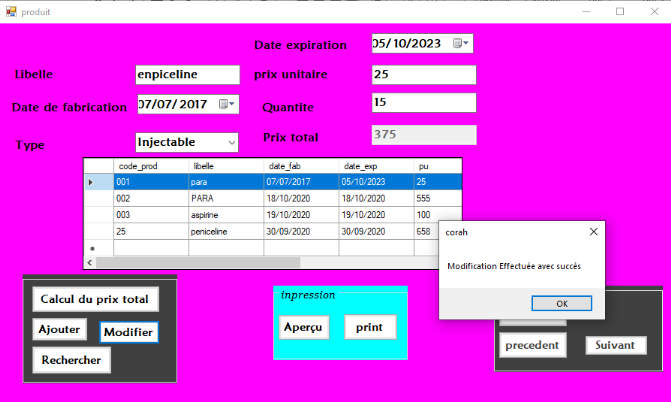Click the Suivant button
The image size is (671, 402).
(x=615, y=345)
